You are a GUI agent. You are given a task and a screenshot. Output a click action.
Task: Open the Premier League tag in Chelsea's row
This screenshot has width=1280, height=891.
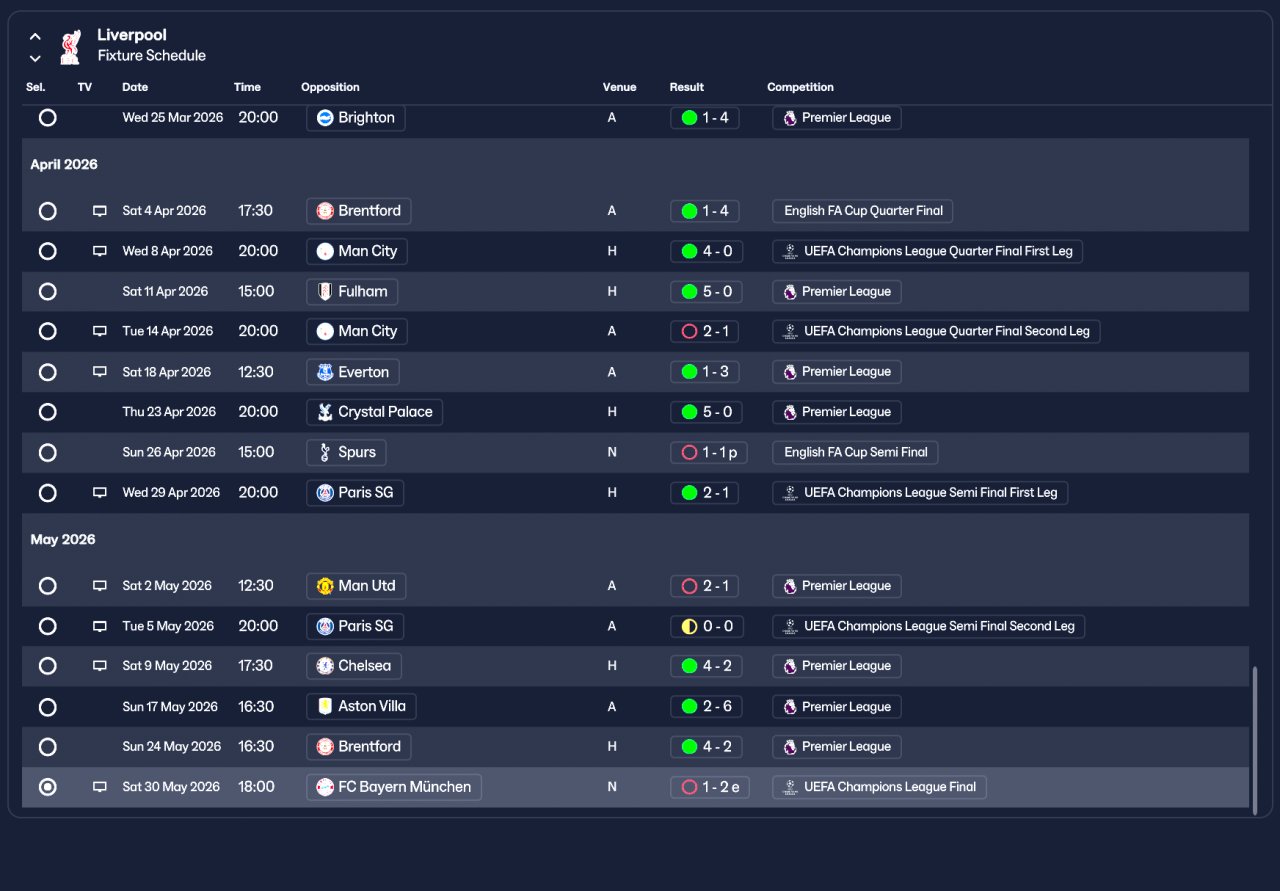coord(837,666)
